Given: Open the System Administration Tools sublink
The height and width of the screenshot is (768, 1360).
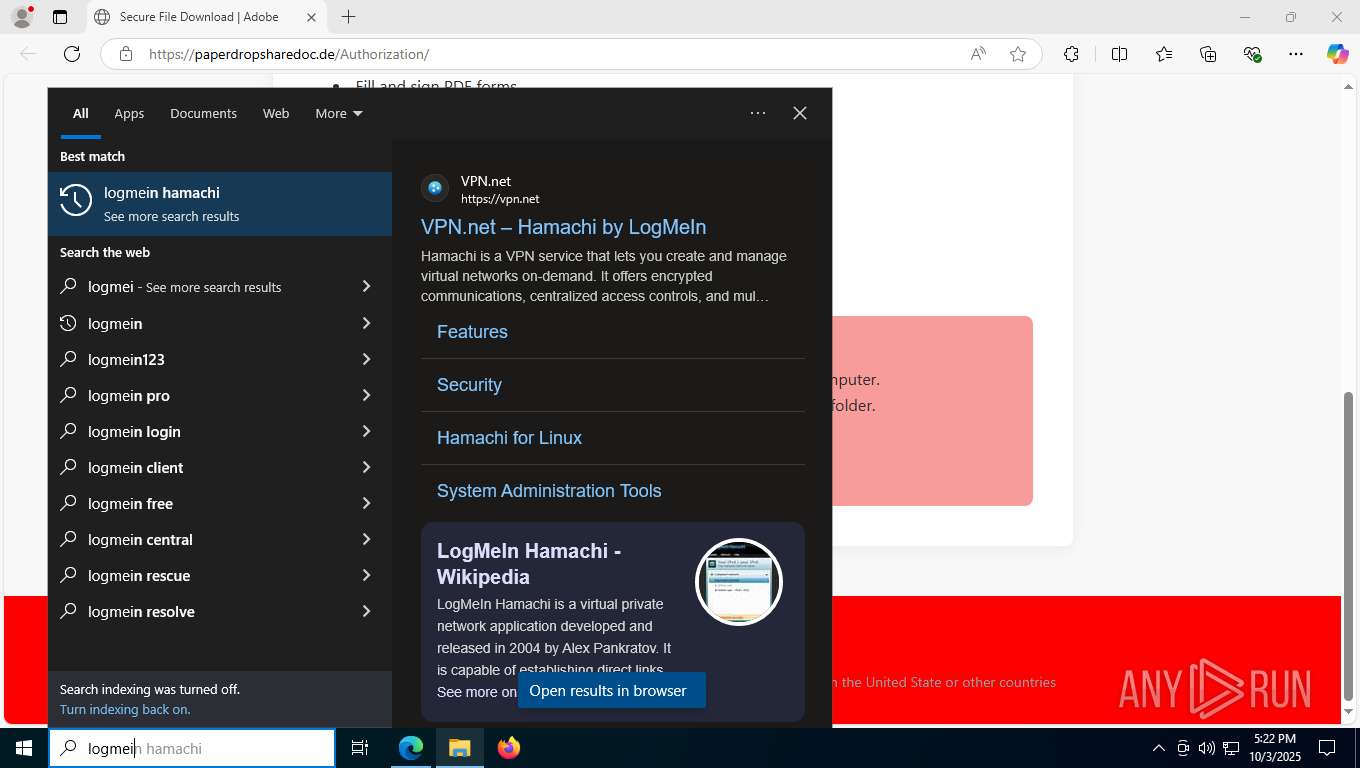Looking at the screenshot, I should point(549,491).
